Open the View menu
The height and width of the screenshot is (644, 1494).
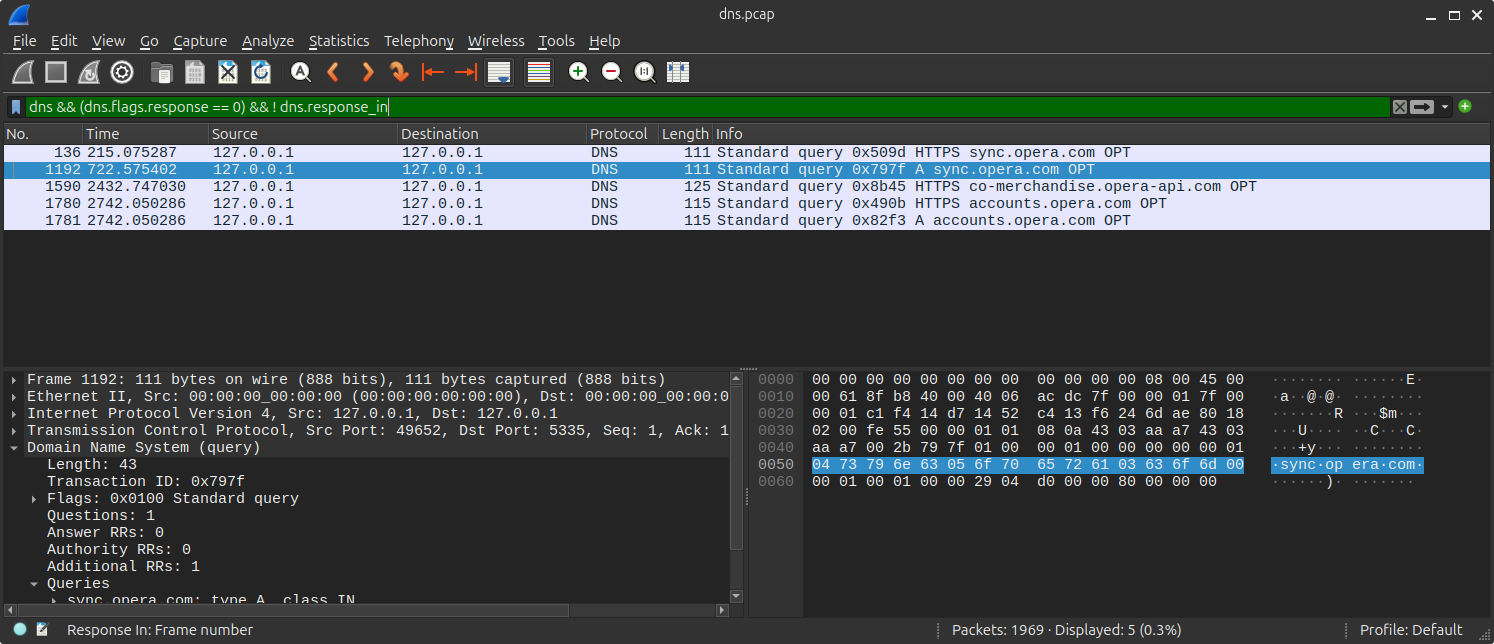tap(108, 41)
